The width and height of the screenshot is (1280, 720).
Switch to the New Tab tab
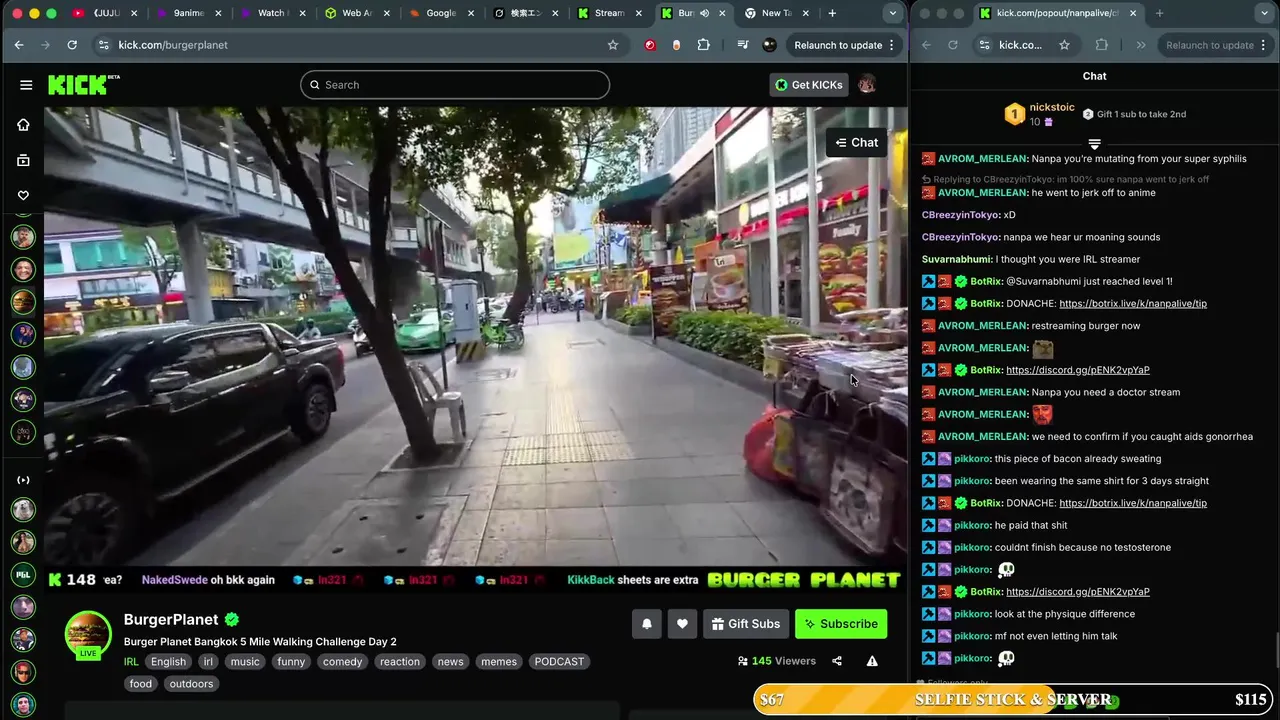[776, 13]
